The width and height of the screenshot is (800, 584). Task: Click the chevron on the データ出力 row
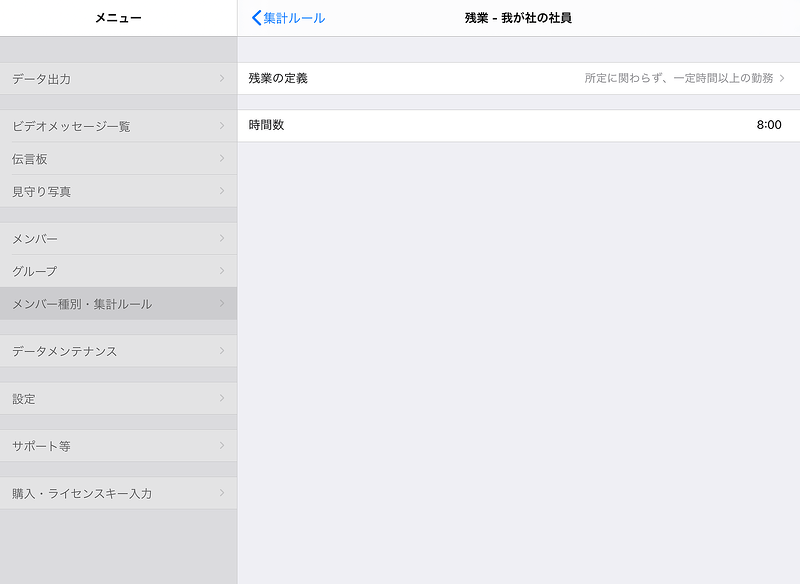(x=222, y=78)
